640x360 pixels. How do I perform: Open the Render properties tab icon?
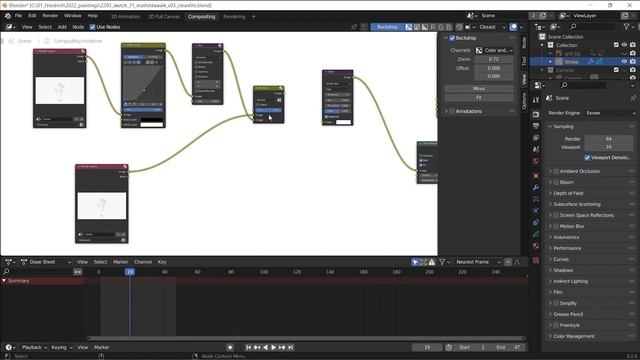[536, 114]
